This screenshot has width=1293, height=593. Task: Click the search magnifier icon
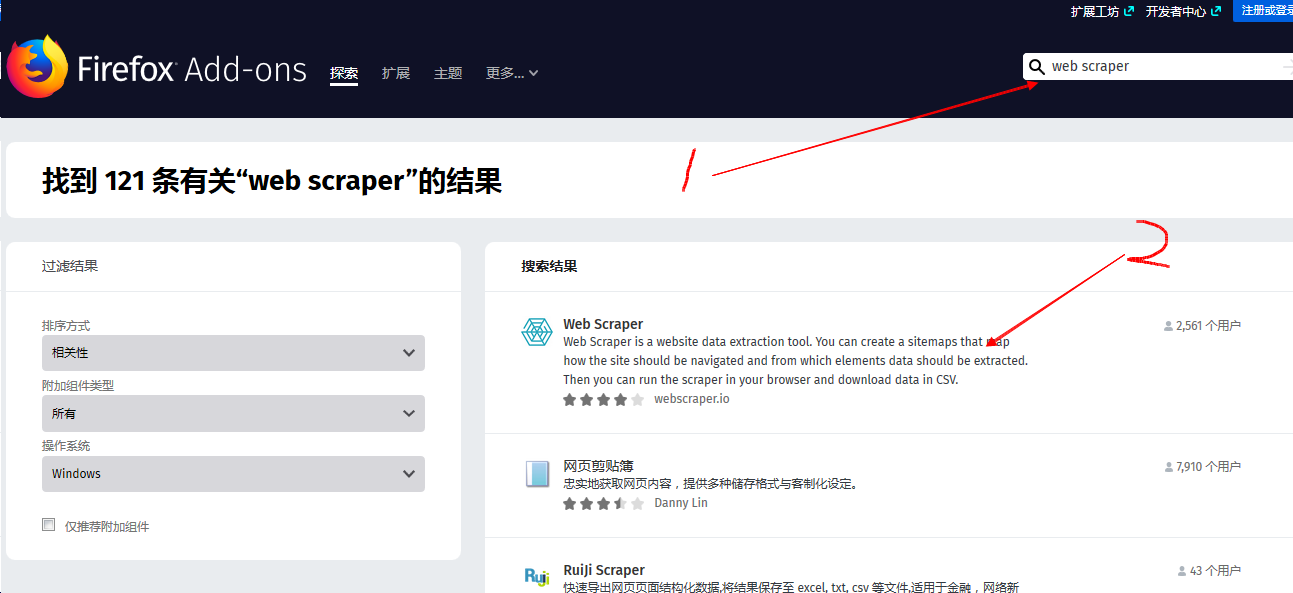1037,66
